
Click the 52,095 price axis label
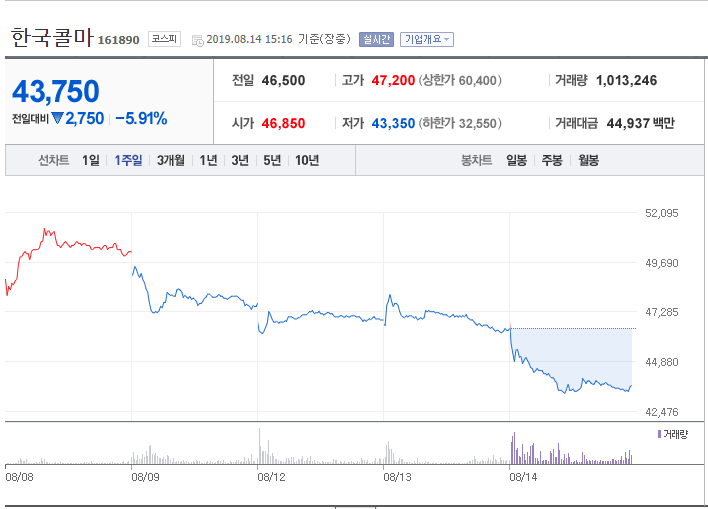pos(661,213)
